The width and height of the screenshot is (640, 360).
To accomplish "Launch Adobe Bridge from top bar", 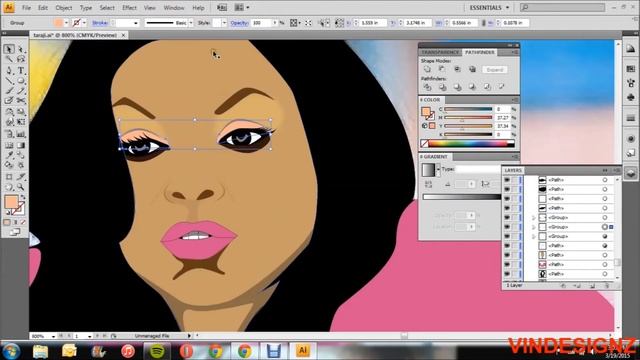I will click(x=222, y=8).
